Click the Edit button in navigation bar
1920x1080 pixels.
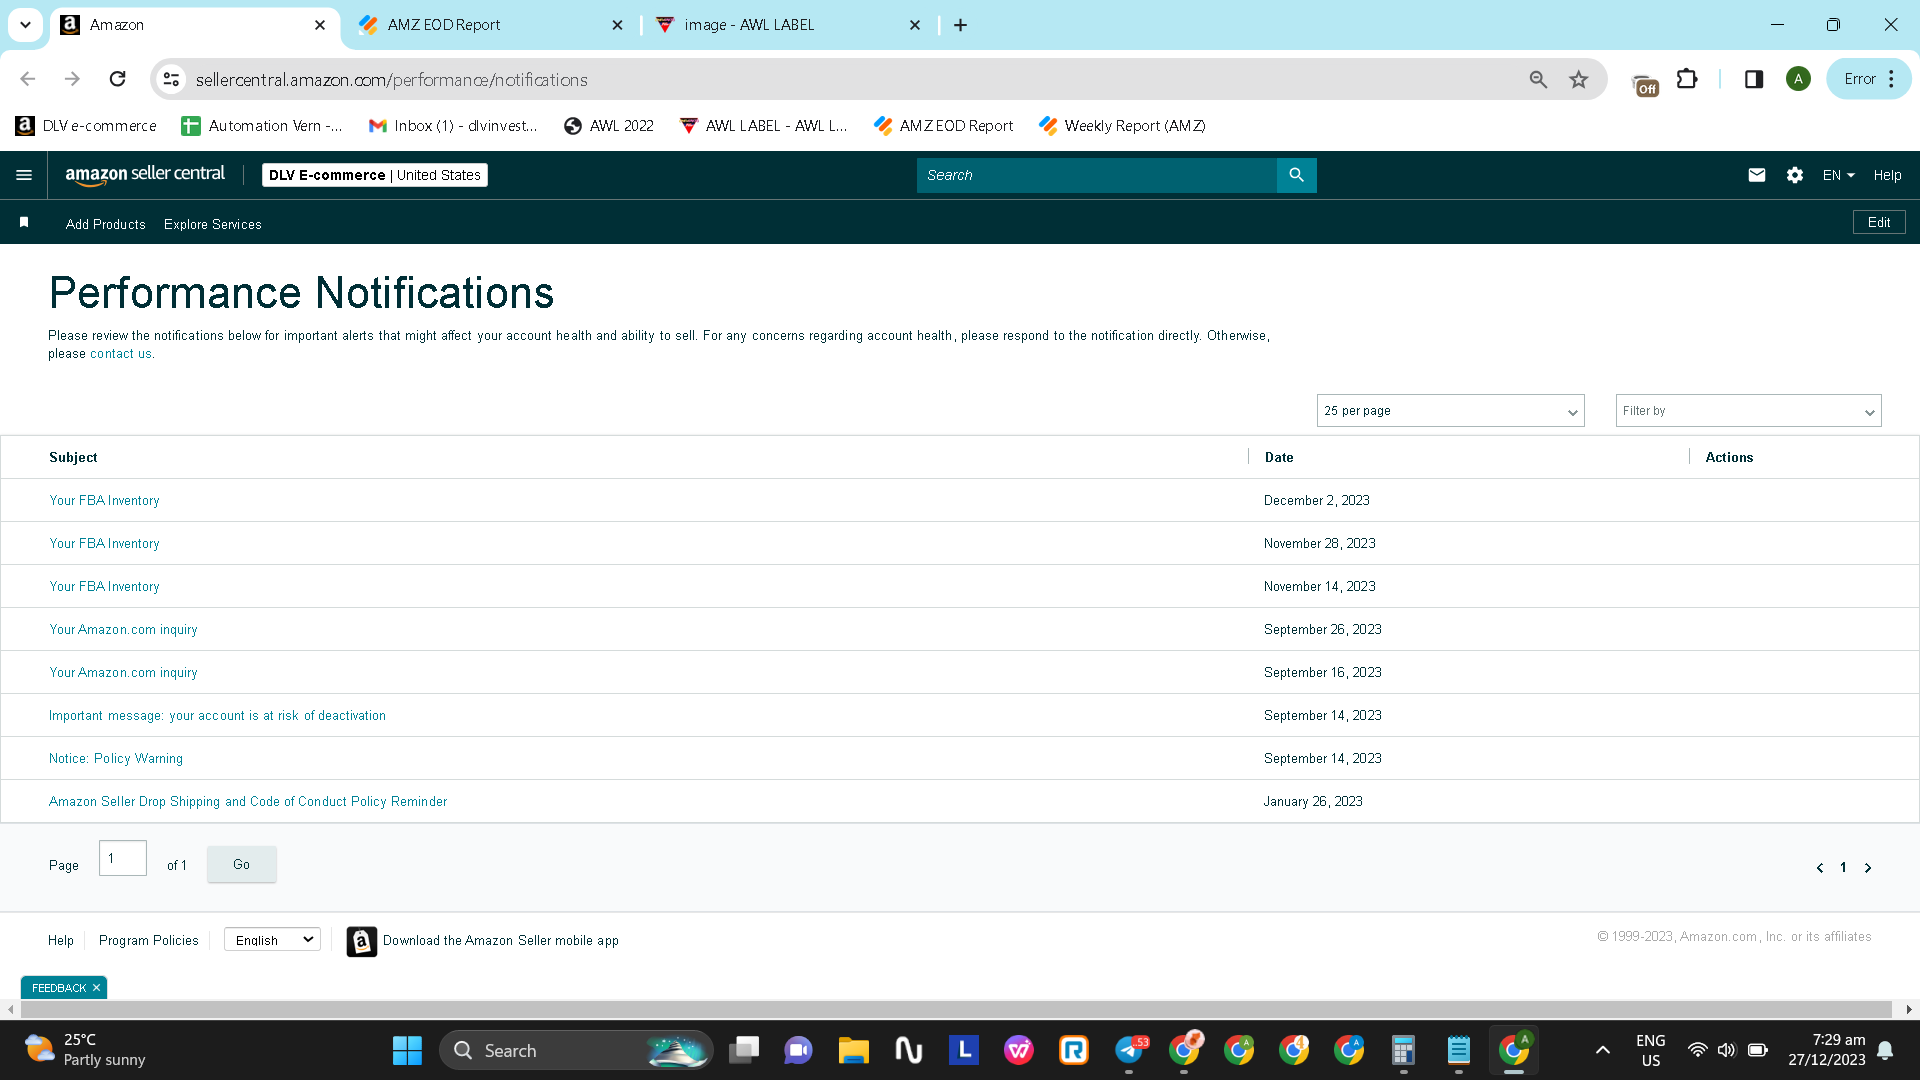pyautogui.click(x=1879, y=222)
